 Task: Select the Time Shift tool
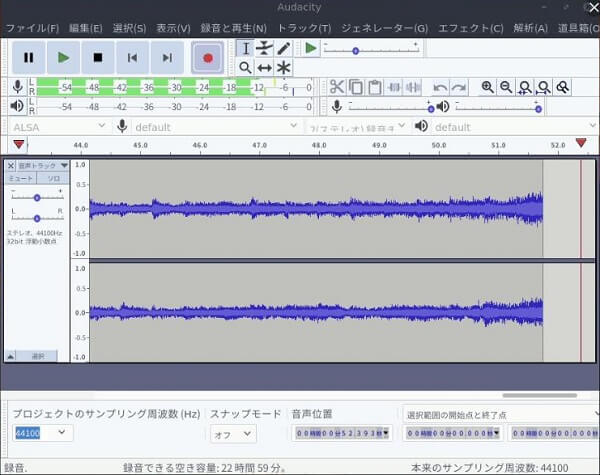click(264, 68)
